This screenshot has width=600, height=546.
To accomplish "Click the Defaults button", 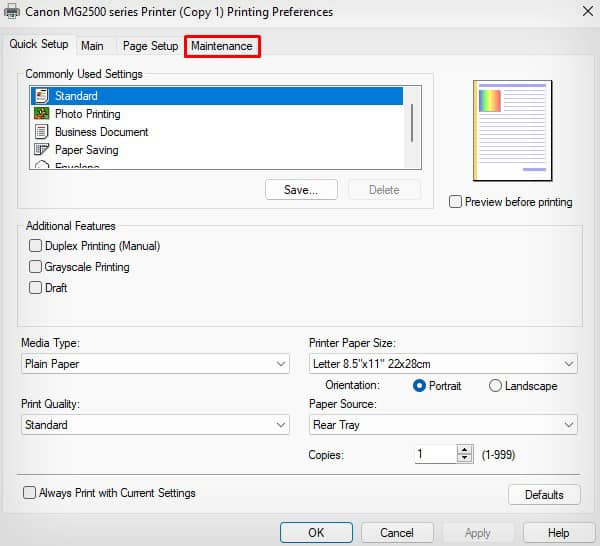I will [544, 495].
